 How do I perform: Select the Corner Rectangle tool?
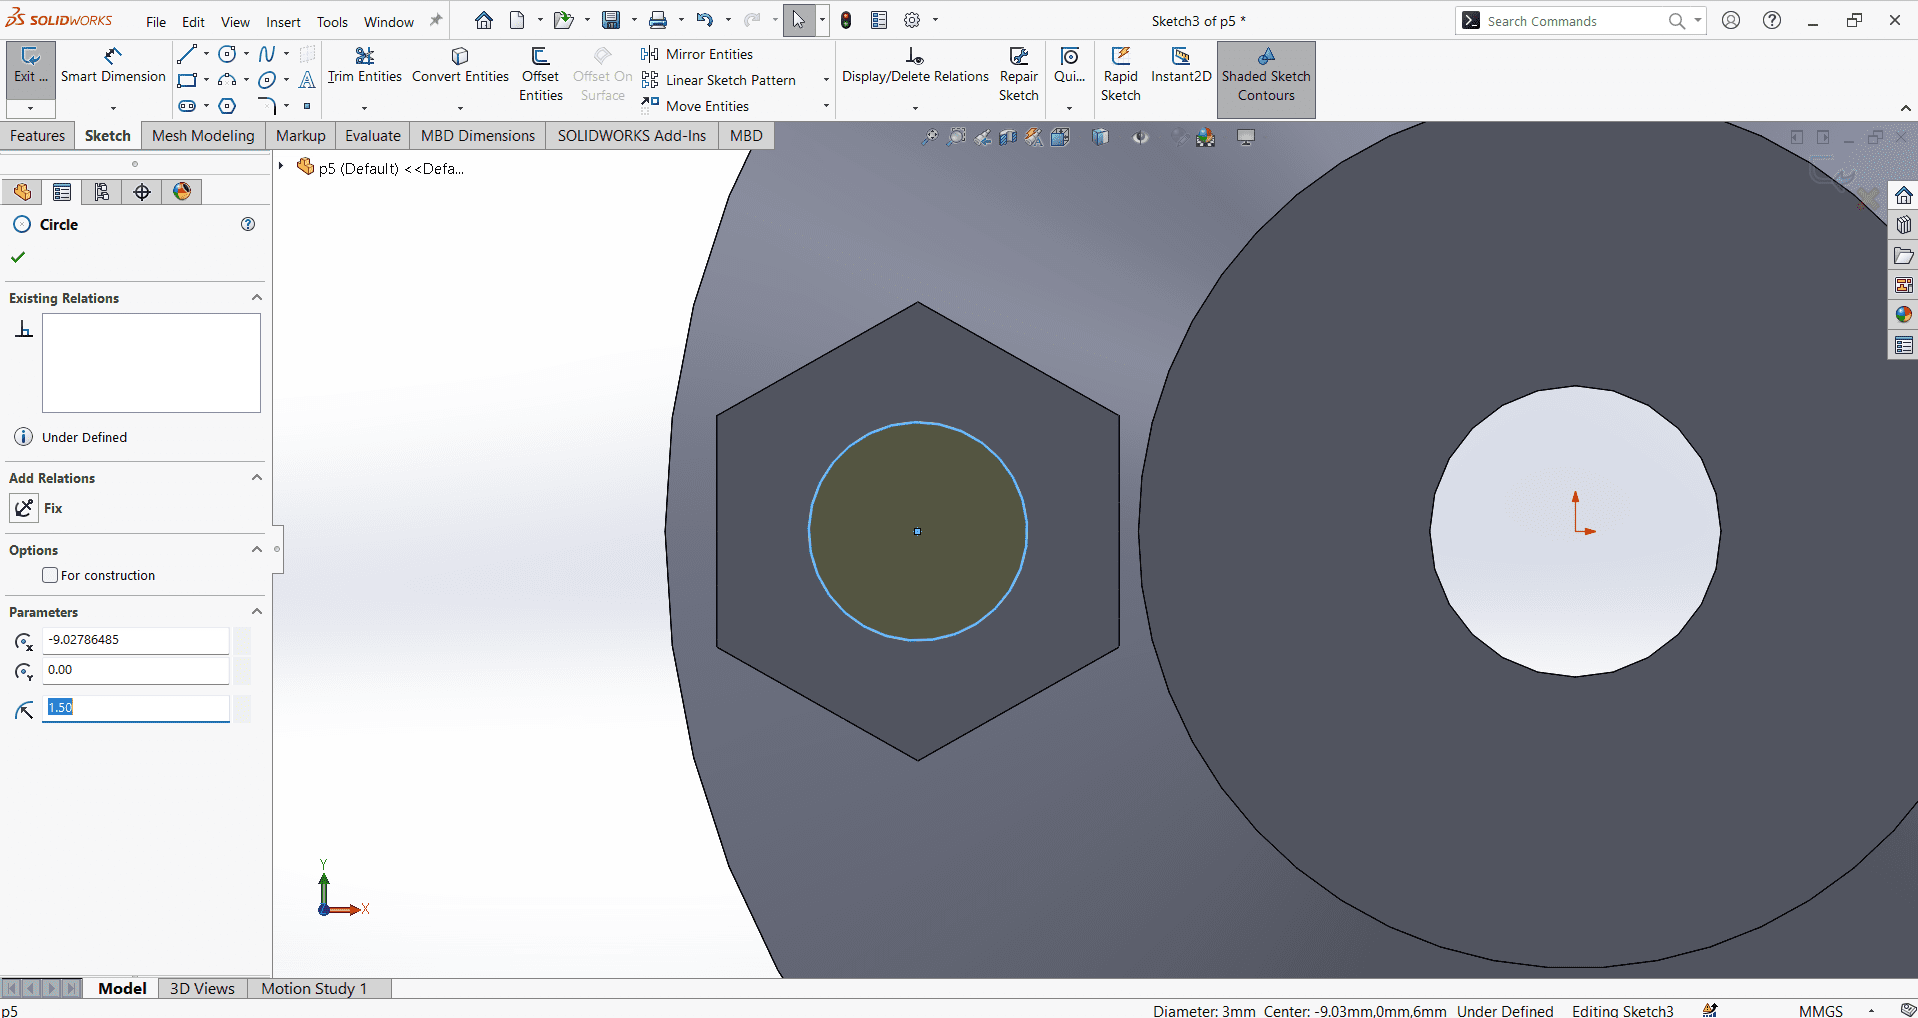pos(187,80)
